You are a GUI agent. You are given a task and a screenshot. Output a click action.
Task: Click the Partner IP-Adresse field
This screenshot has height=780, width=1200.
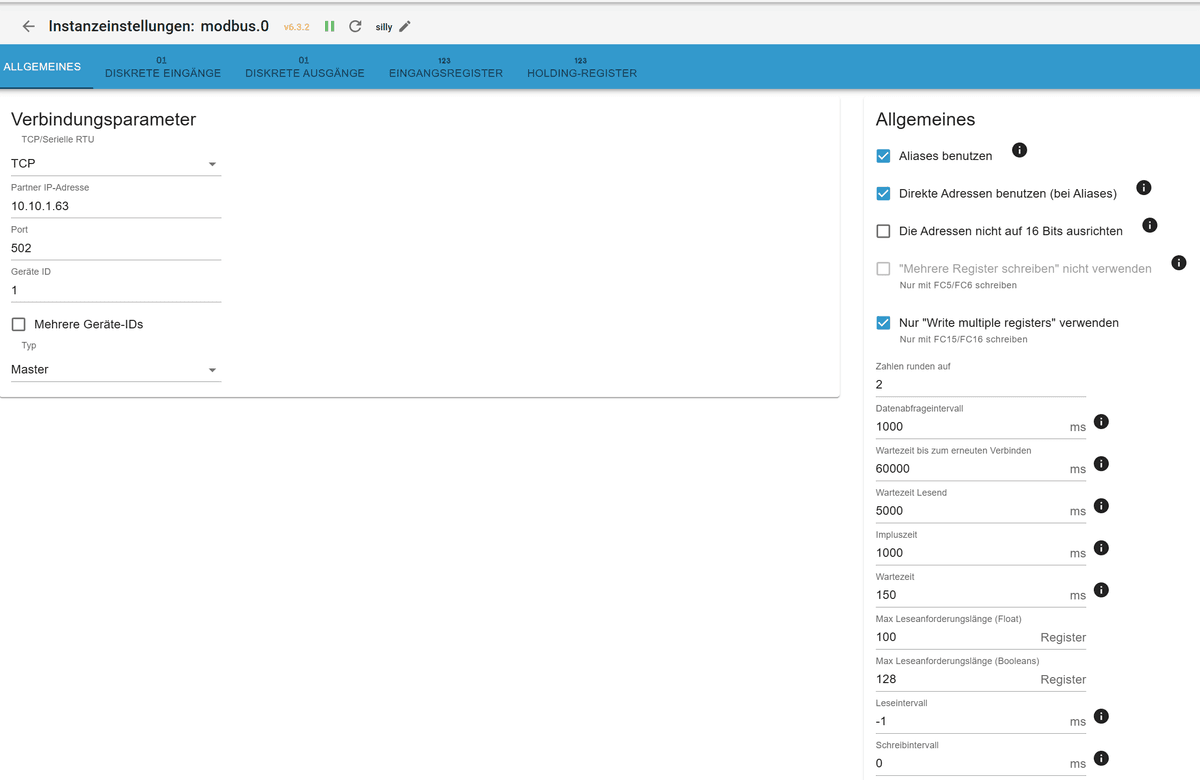[116, 206]
